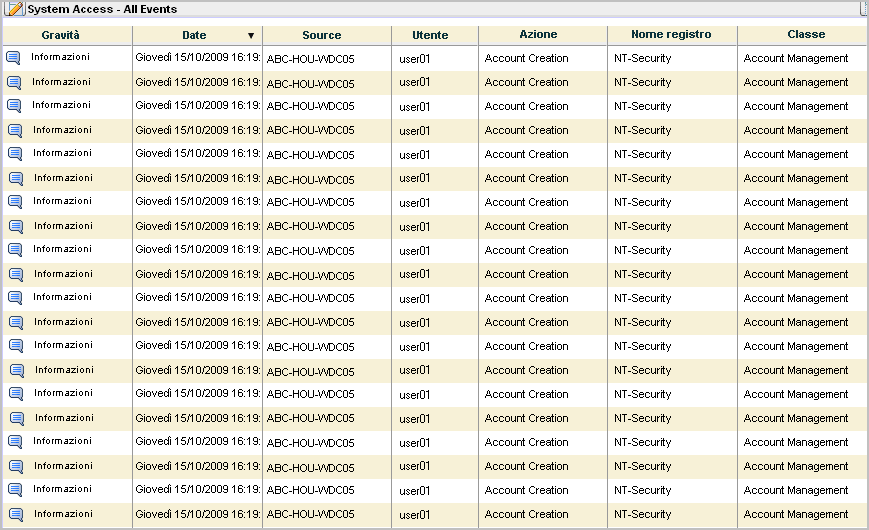Viewport: 869px width, 530px height.
Task: Sort by the Gravità column header
Action: coord(60,35)
